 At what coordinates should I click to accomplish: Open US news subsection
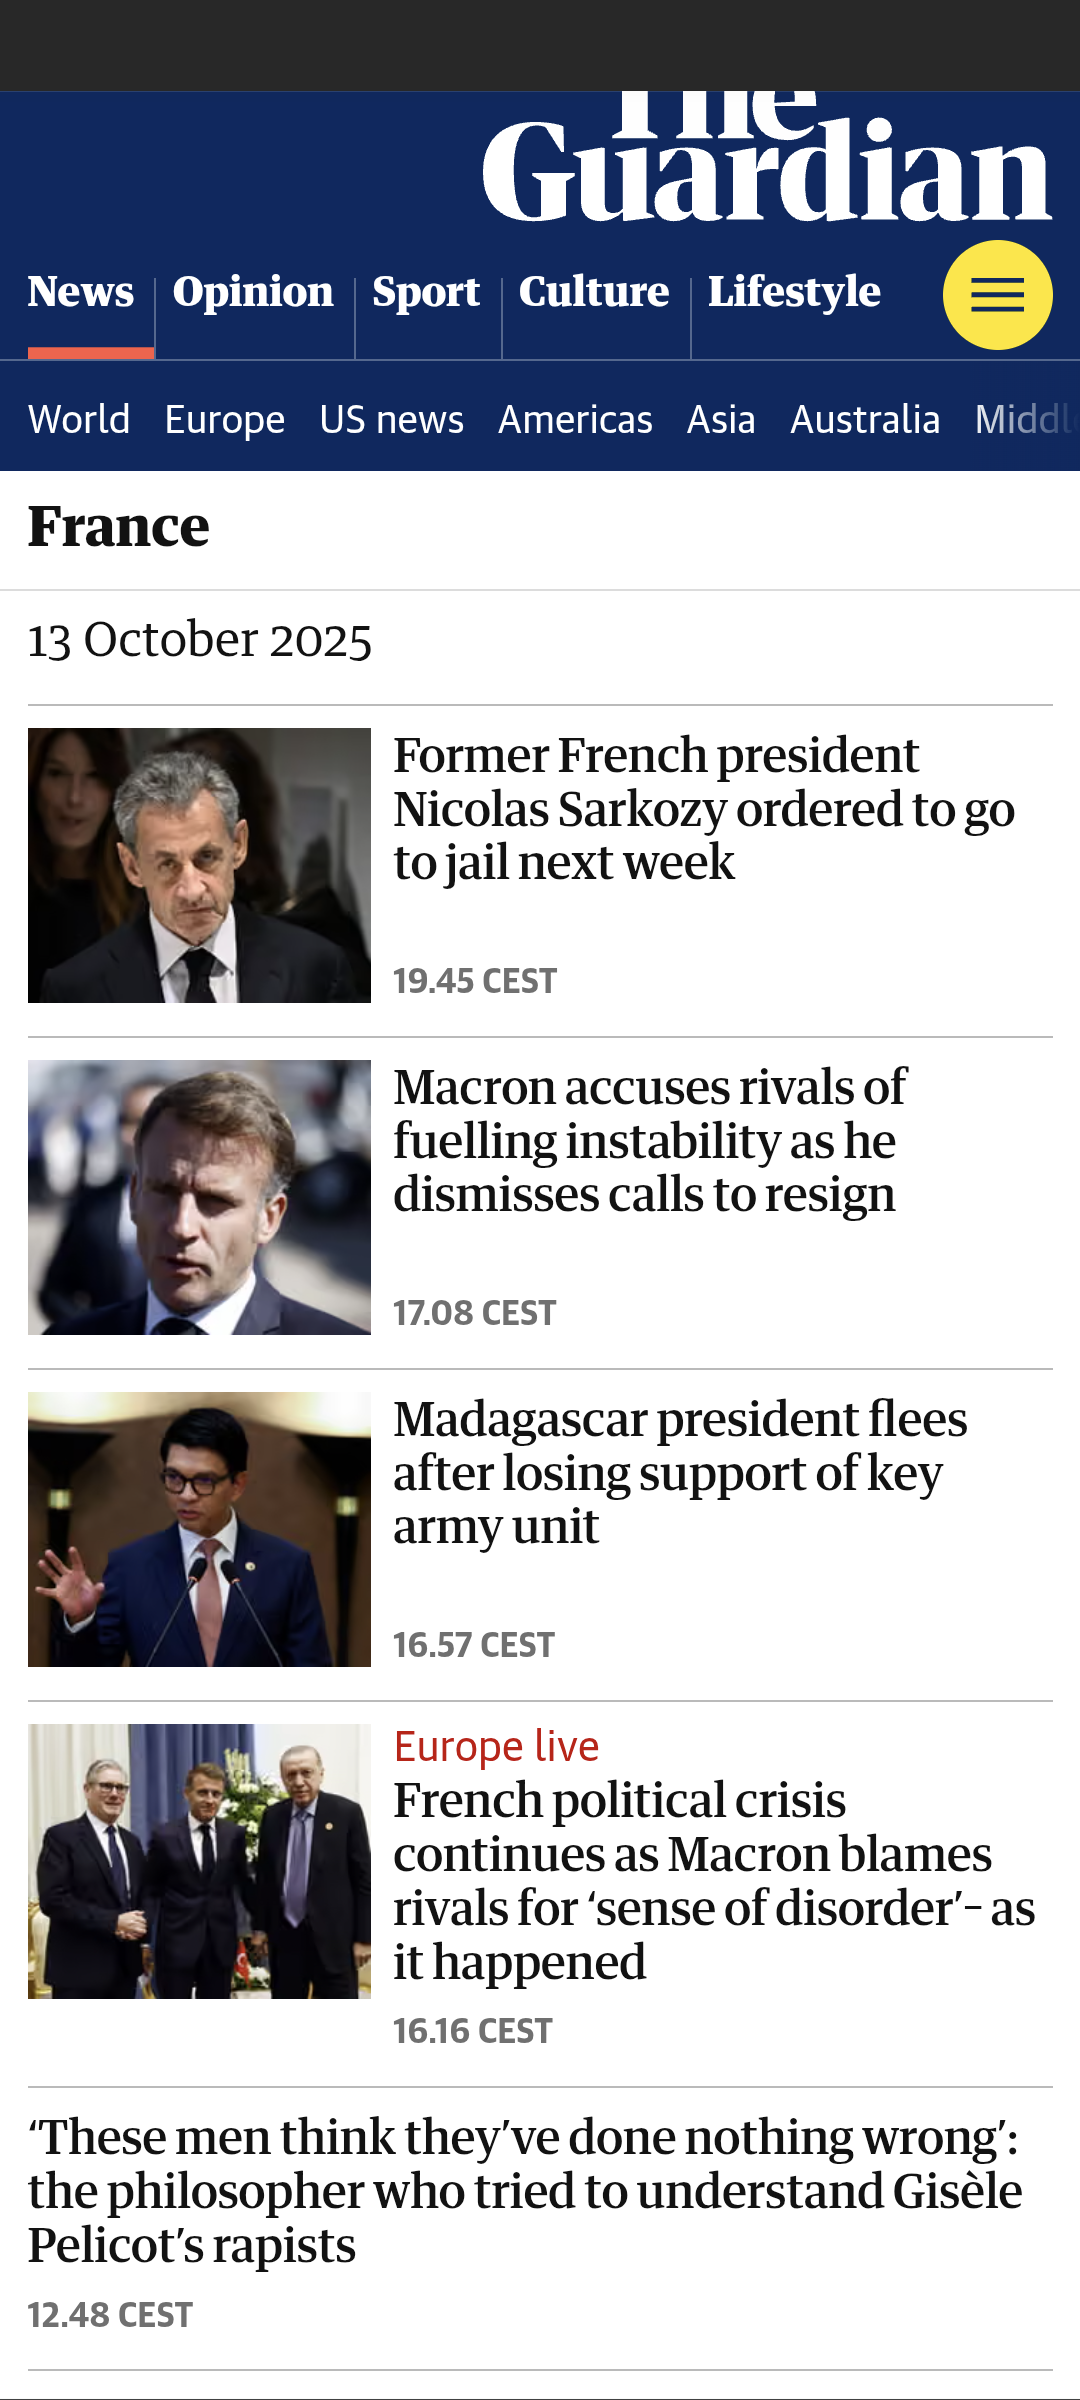tap(392, 419)
